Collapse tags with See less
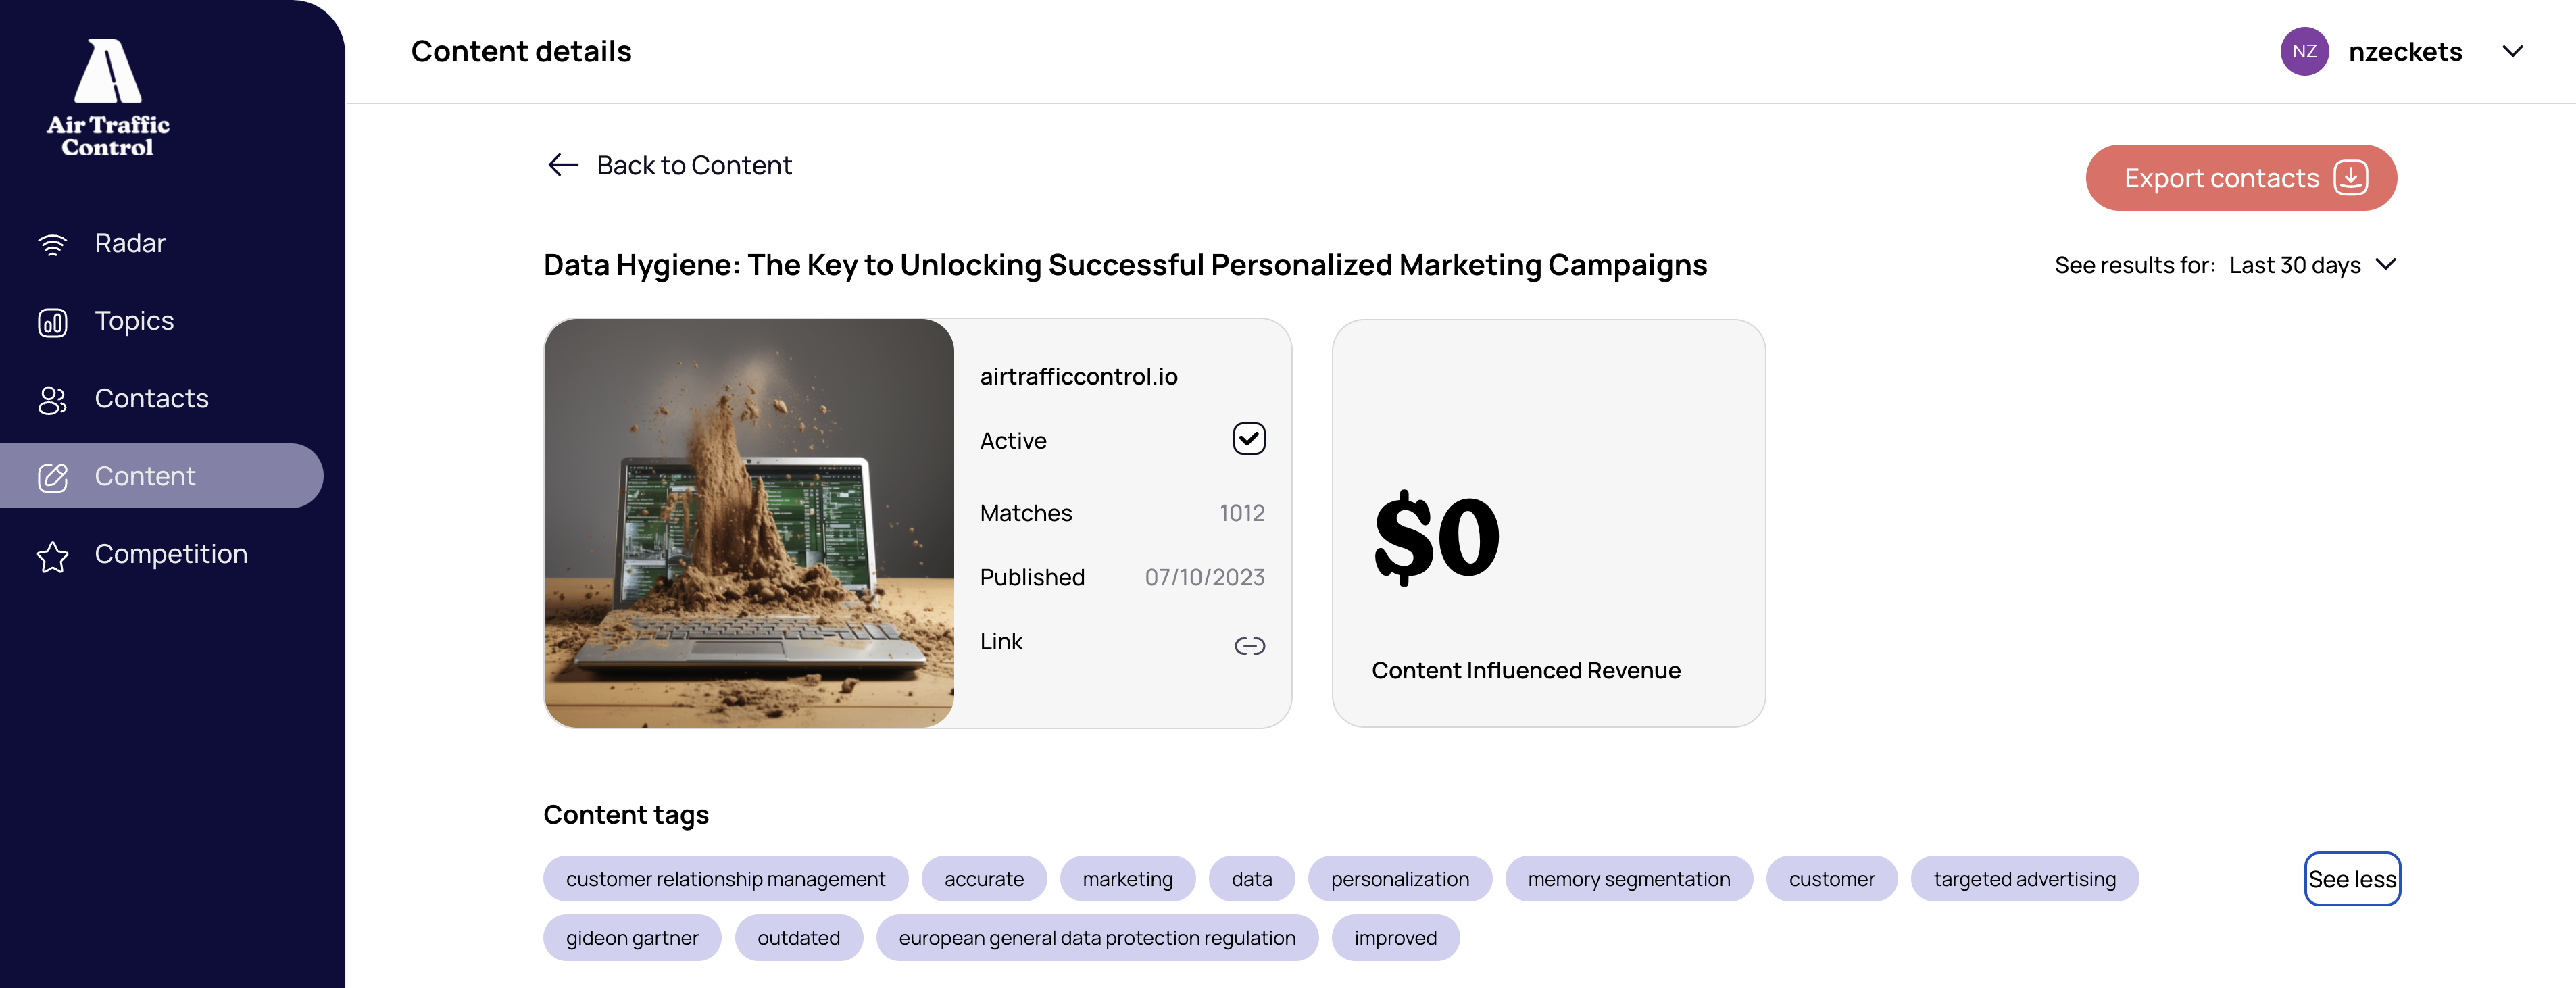This screenshot has height=988, width=2576. pos(2351,879)
